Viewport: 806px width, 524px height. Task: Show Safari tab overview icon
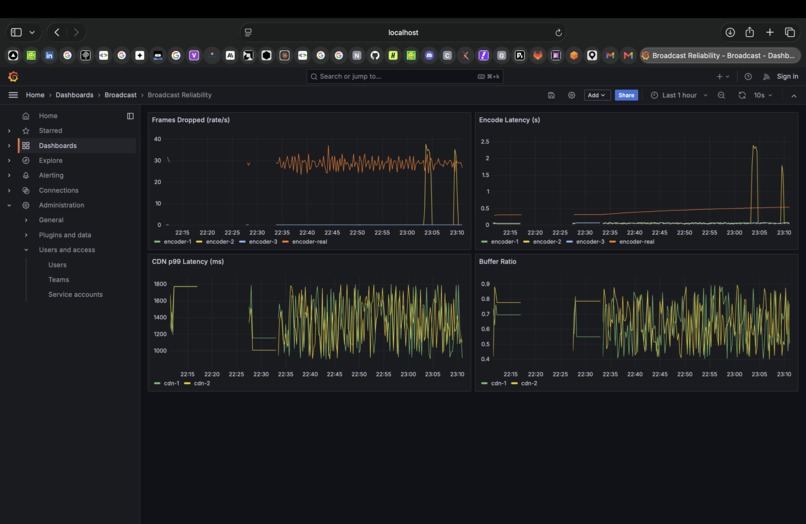click(x=790, y=32)
